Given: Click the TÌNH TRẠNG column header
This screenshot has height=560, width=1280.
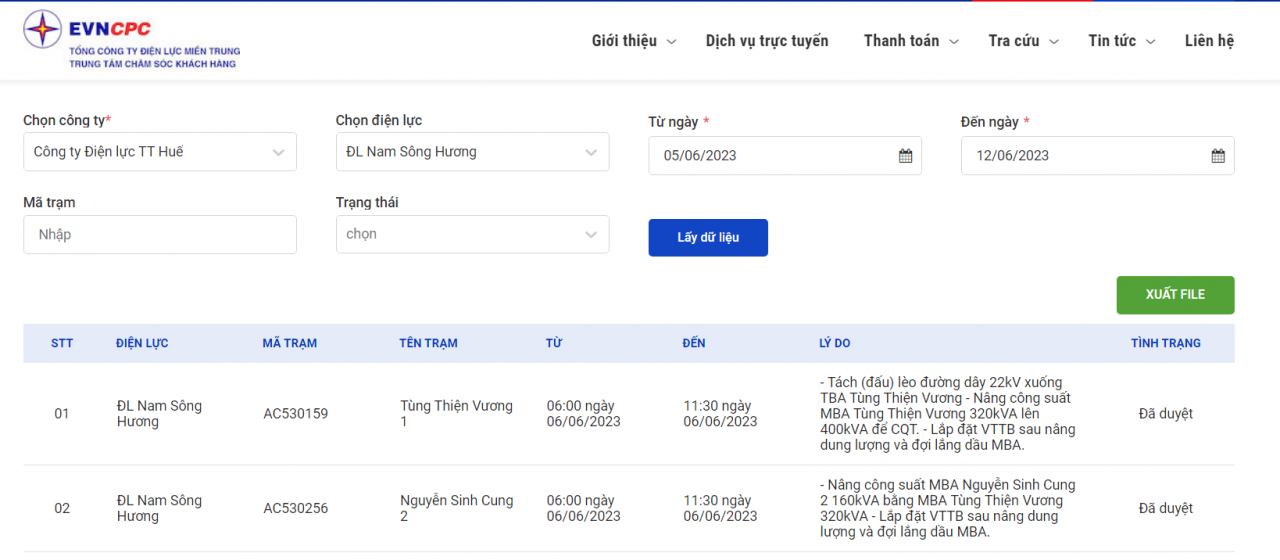Looking at the screenshot, I should (1166, 343).
